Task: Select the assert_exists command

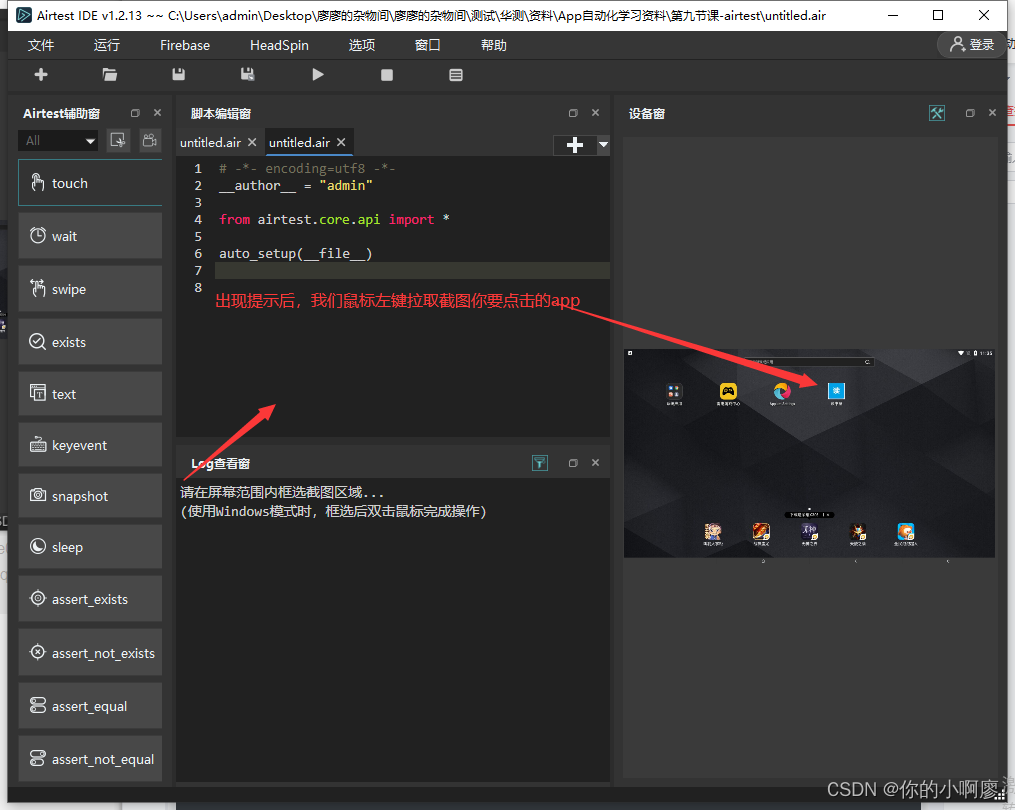Action: (x=90, y=599)
